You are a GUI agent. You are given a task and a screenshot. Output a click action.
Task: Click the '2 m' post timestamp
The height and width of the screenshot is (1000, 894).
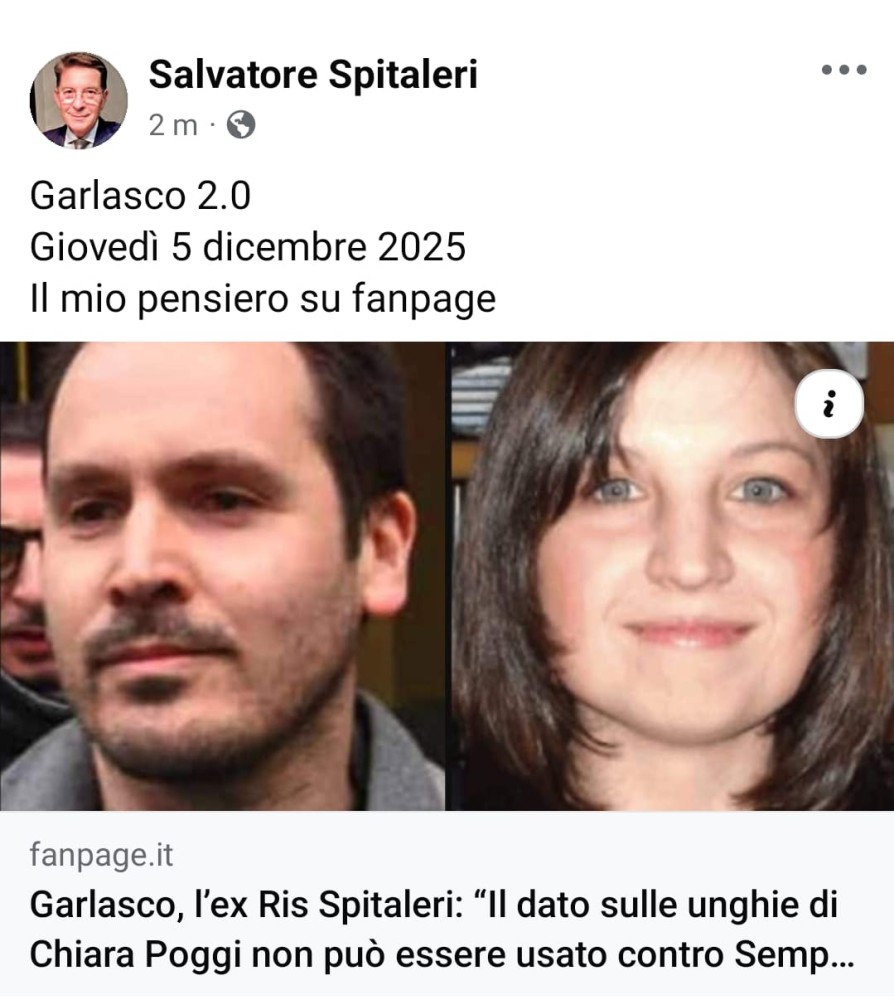click(x=173, y=125)
